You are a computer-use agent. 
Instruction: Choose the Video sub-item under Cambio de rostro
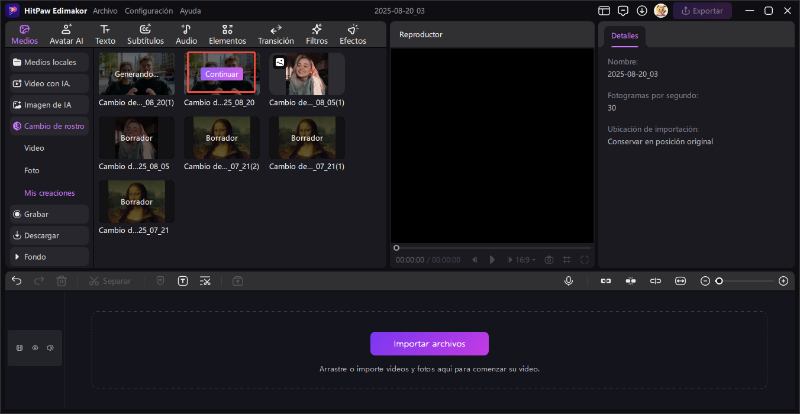coord(34,148)
